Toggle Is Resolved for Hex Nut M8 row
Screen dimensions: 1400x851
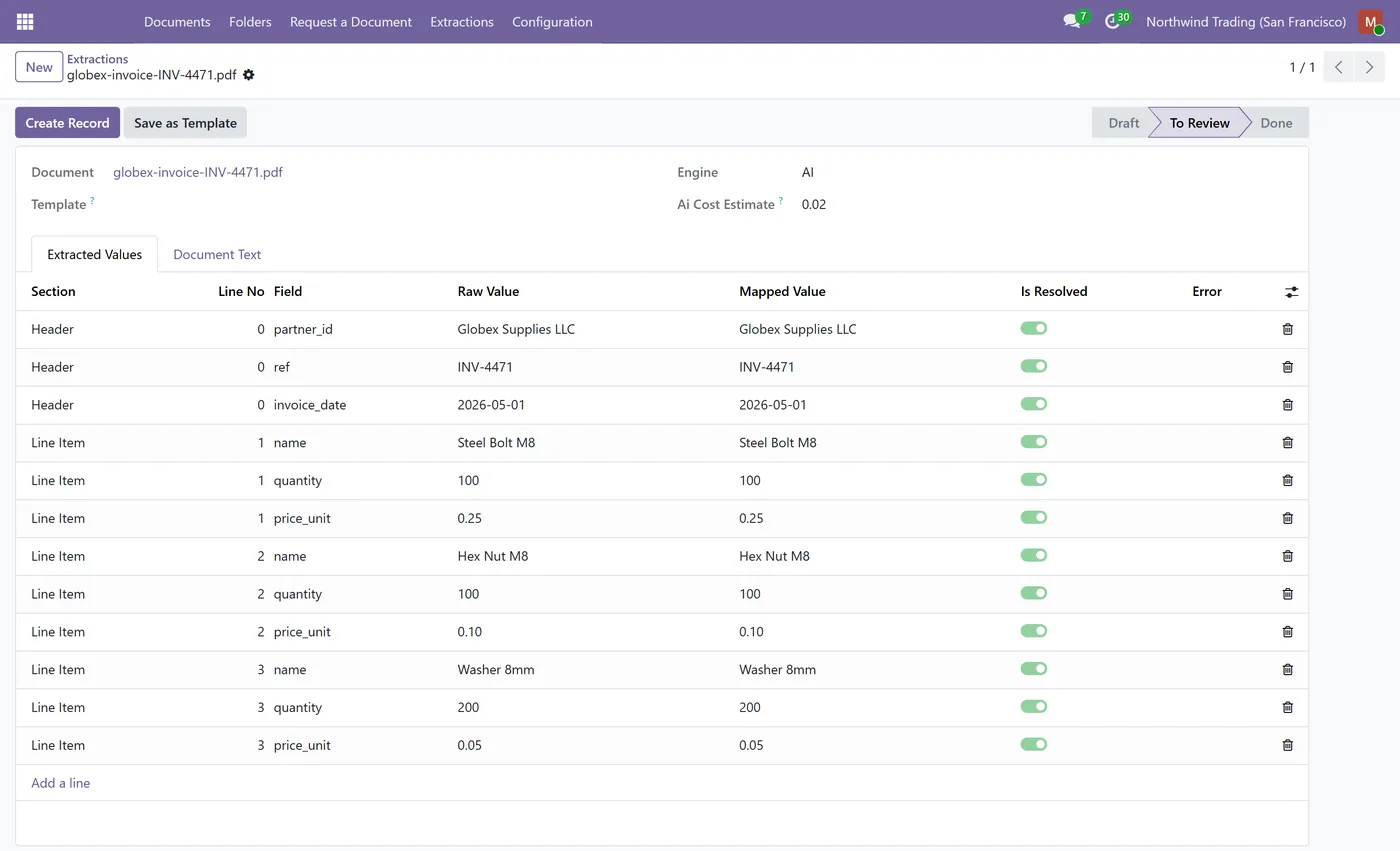(x=1034, y=555)
